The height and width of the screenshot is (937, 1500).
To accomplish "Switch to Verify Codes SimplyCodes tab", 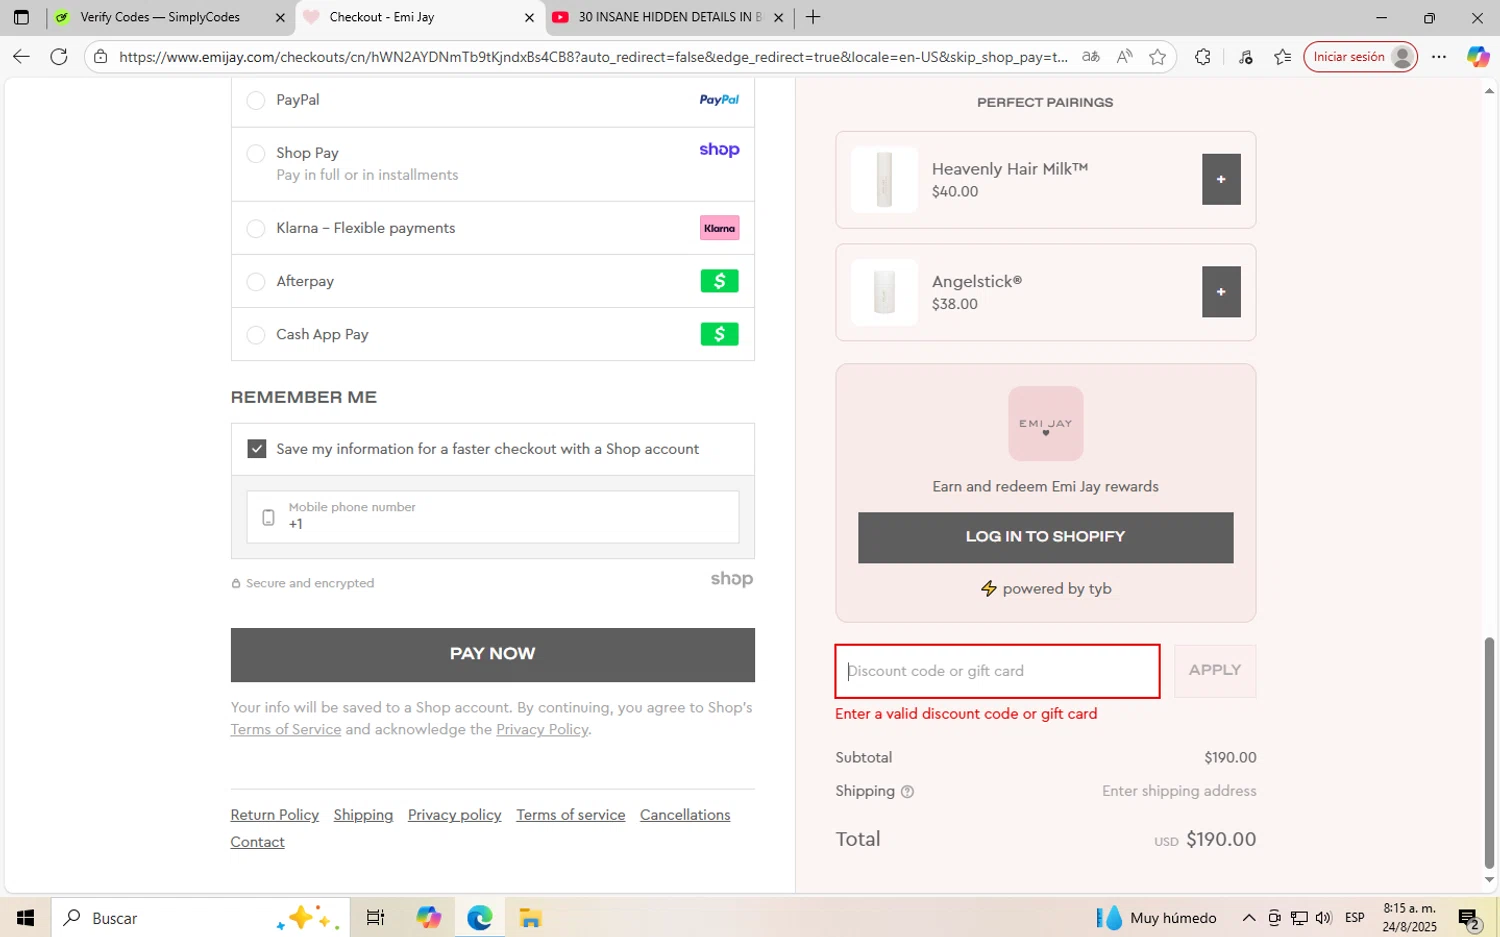I will click(x=160, y=17).
